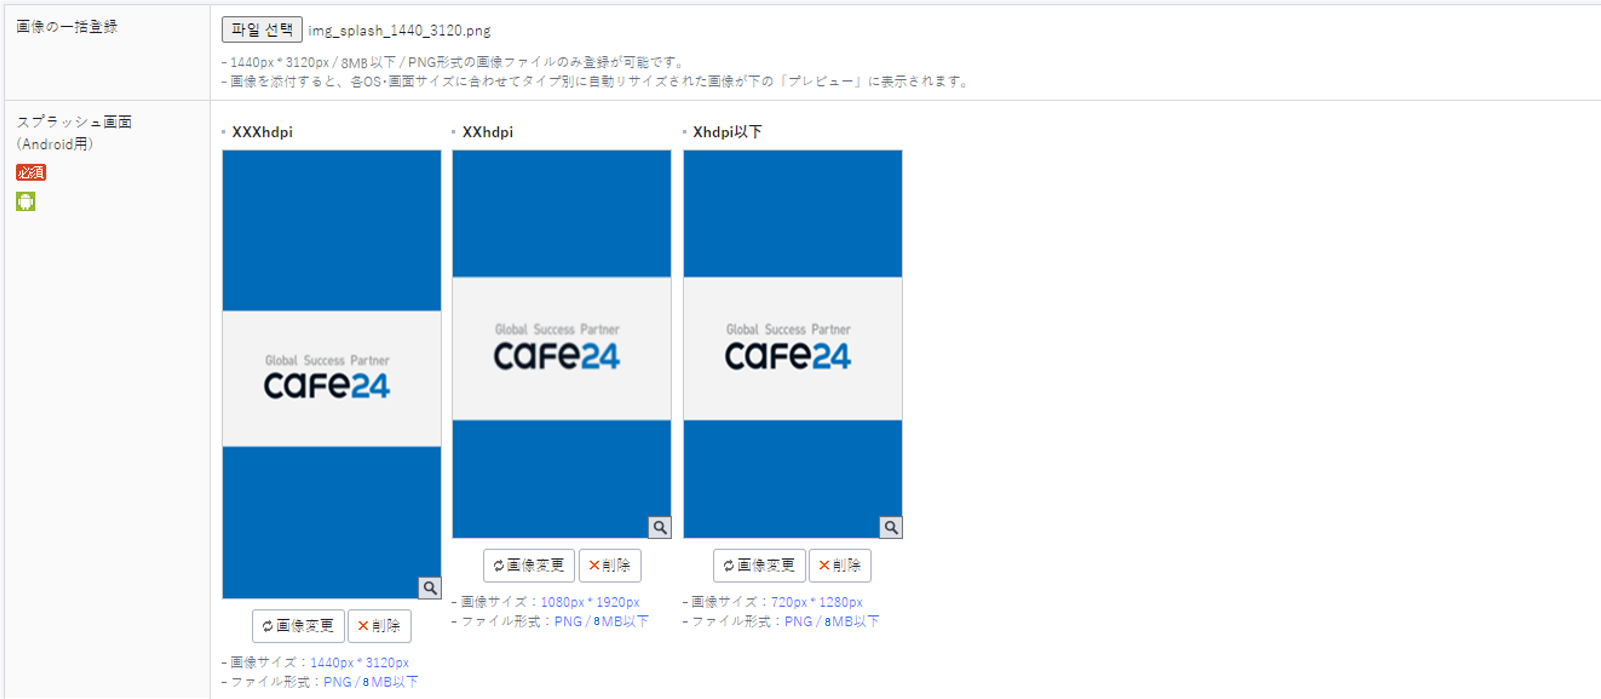Open magnifier on Xhdpi以下 splash preview

(891, 527)
